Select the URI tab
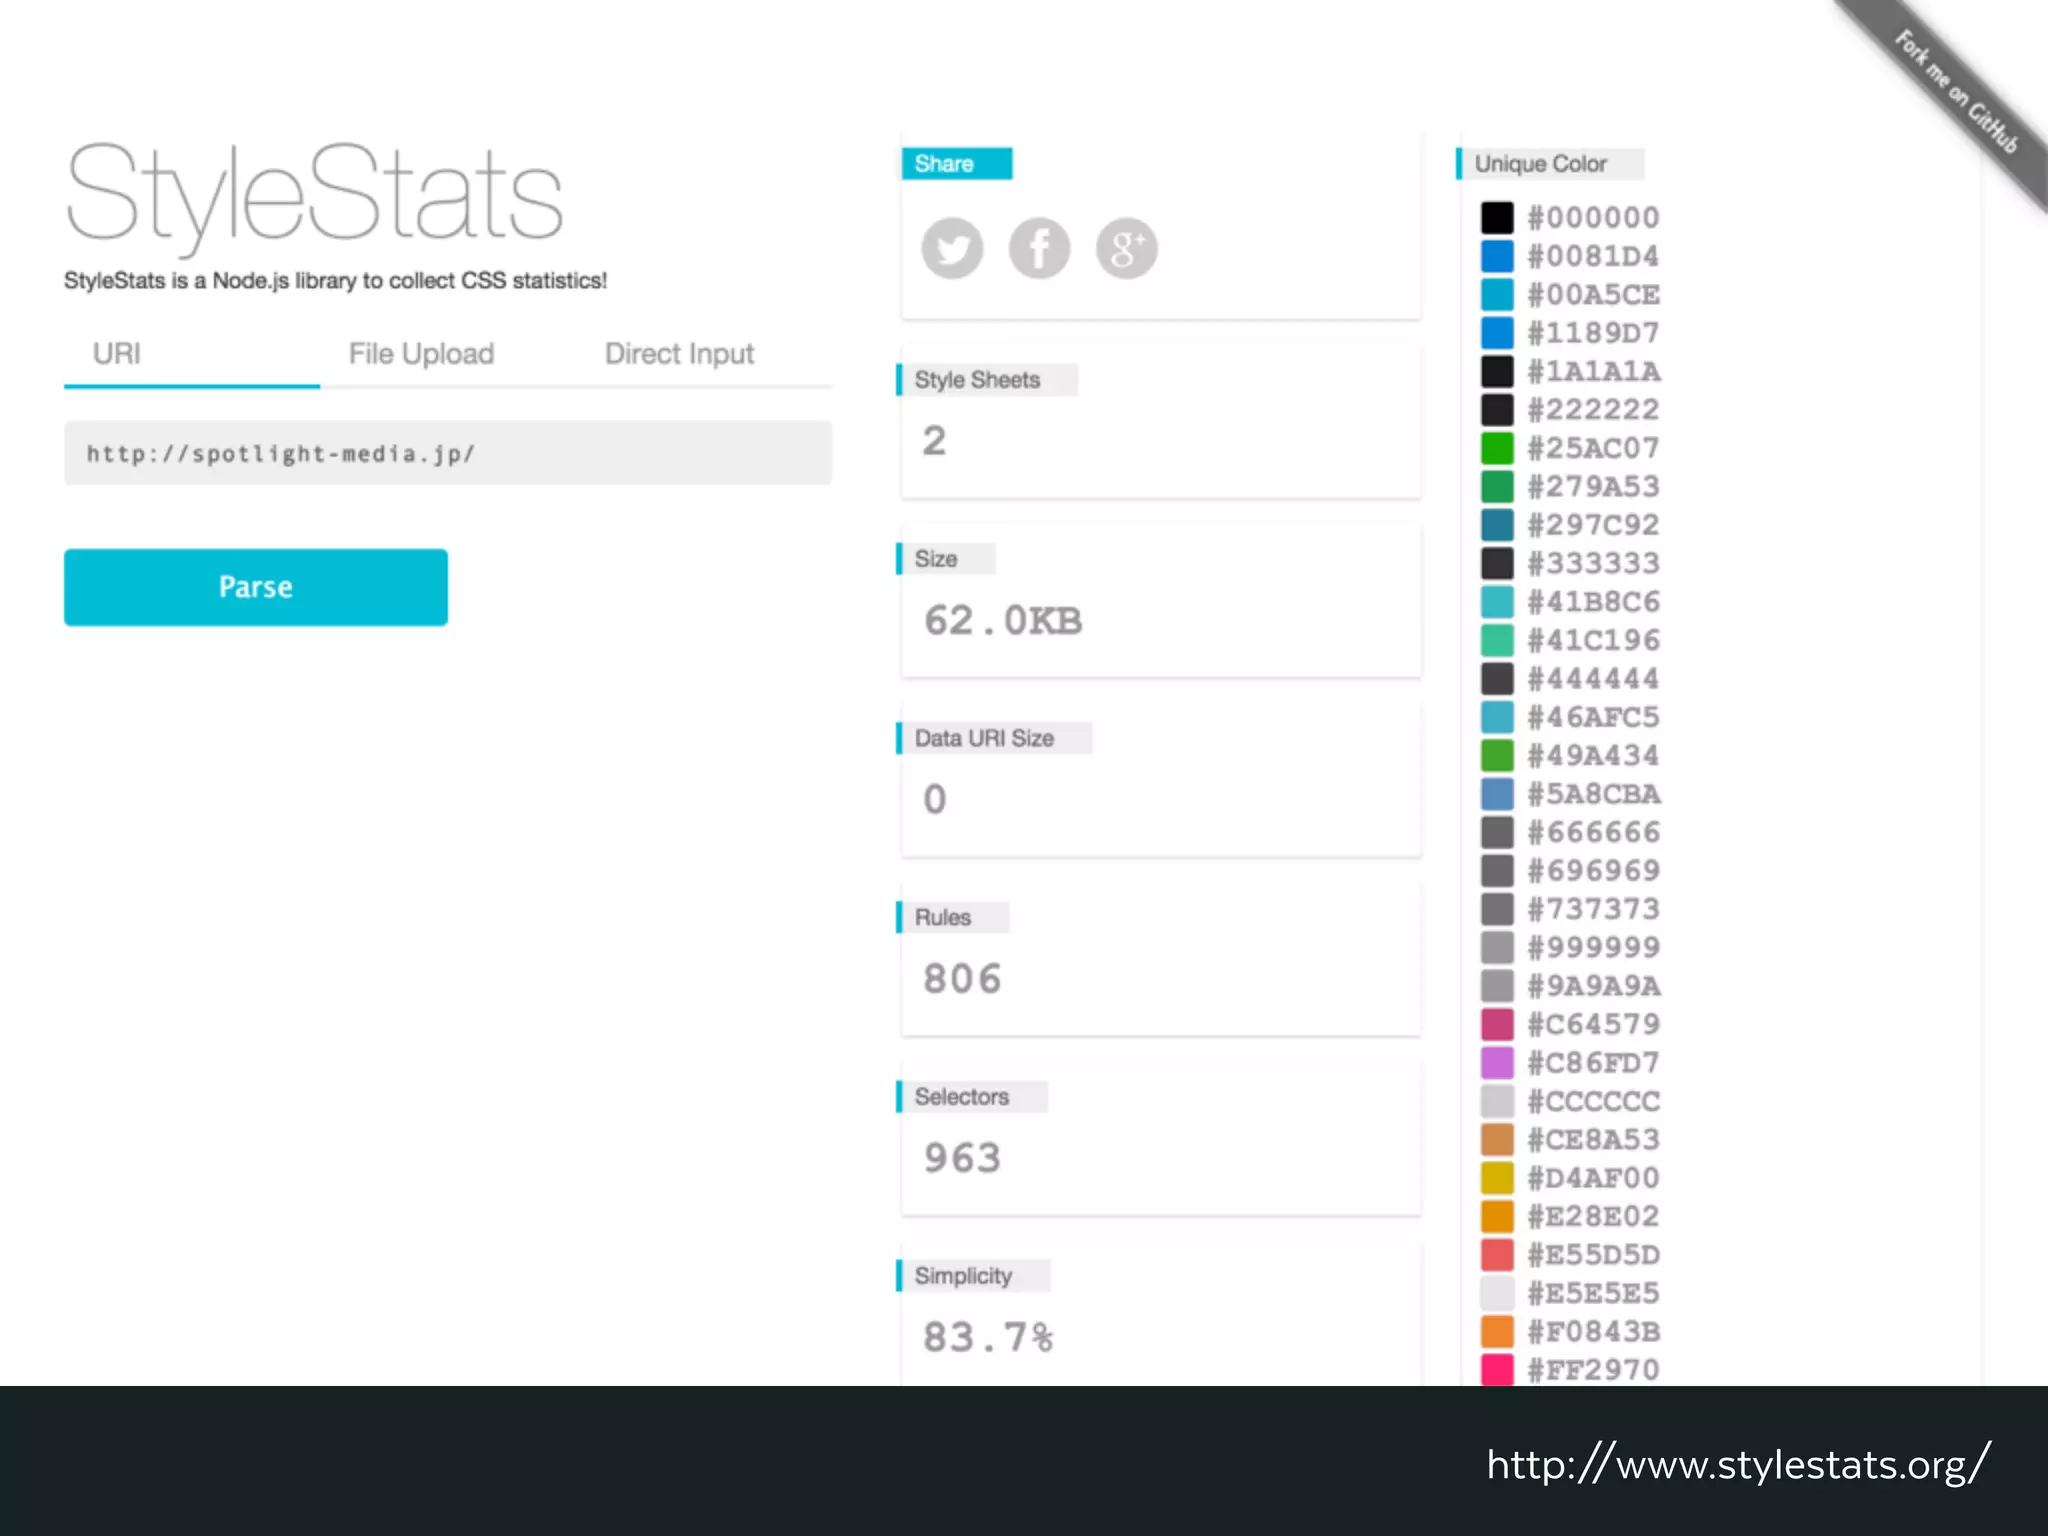This screenshot has width=2048, height=1536. (x=117, y=354)
